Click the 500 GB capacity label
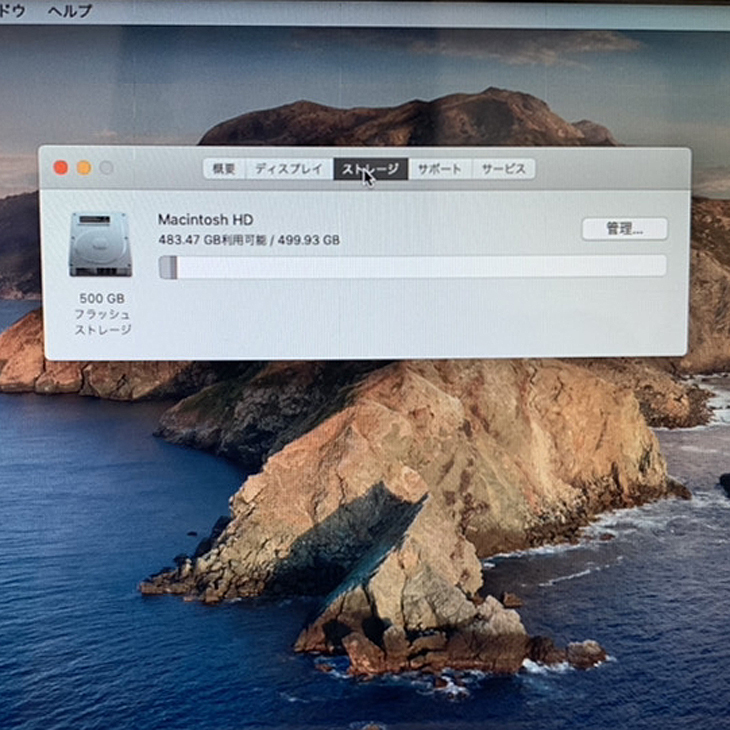730x730 pixels. [100, 298]
